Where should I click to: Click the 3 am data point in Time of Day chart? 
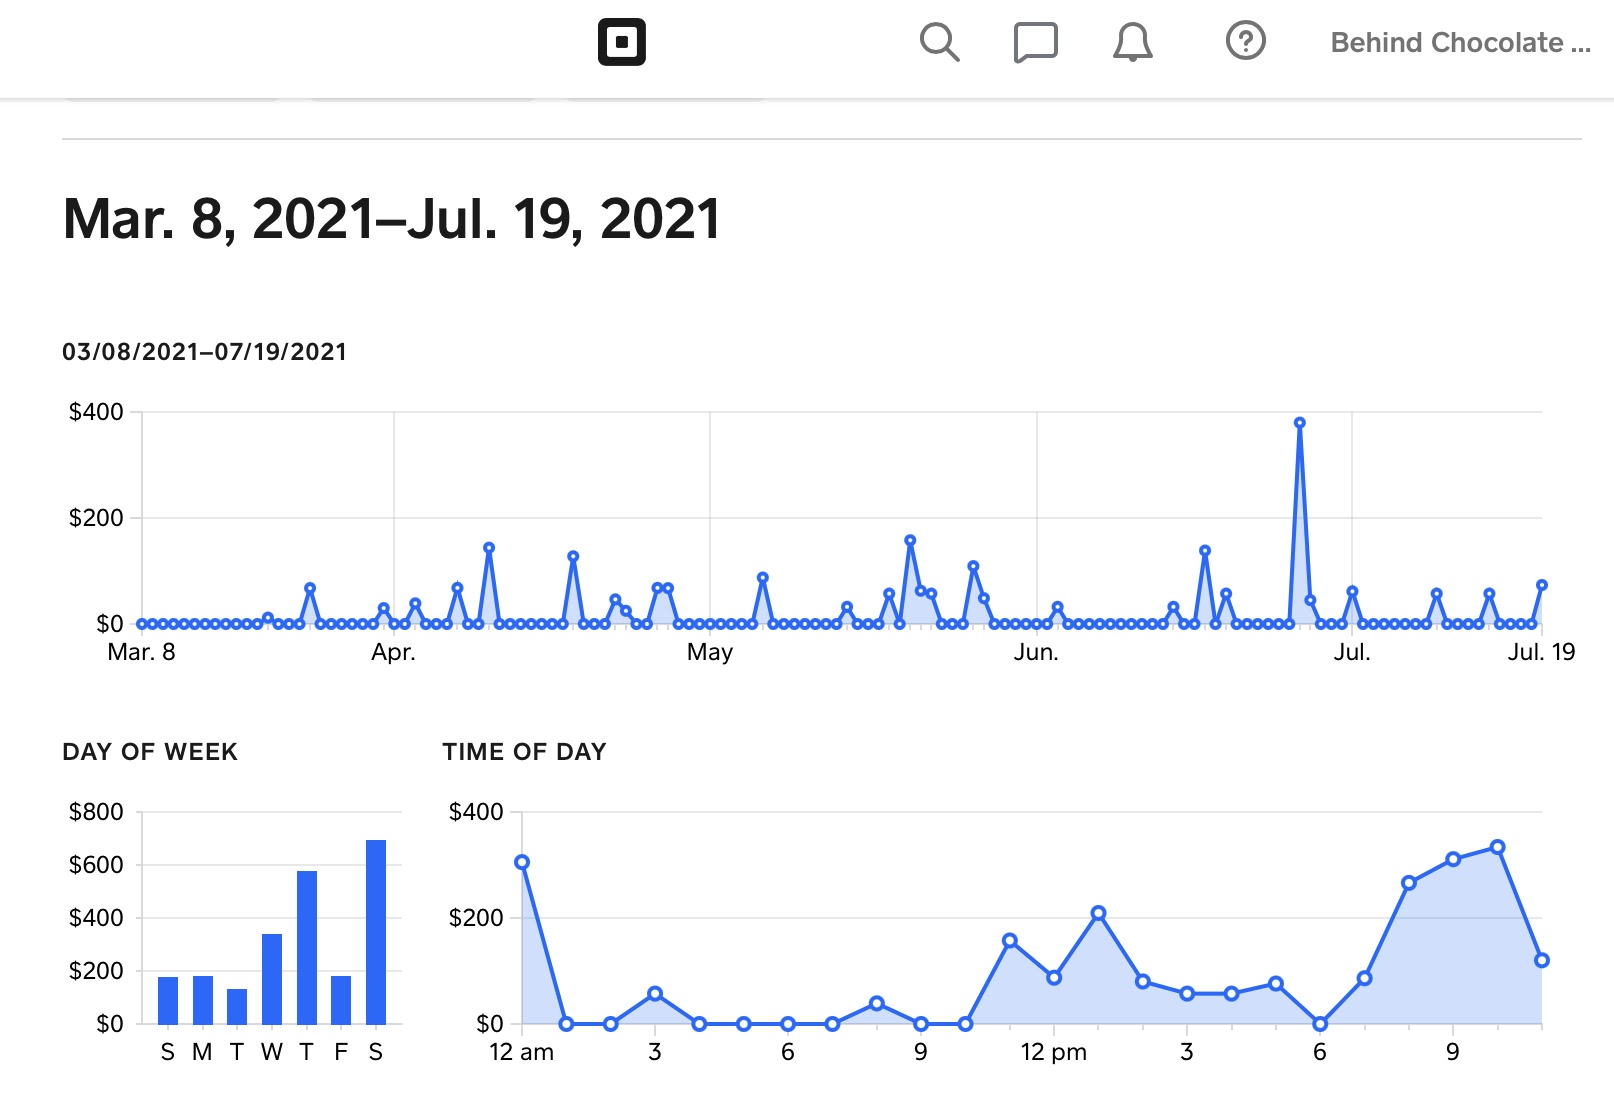point(655,994)
